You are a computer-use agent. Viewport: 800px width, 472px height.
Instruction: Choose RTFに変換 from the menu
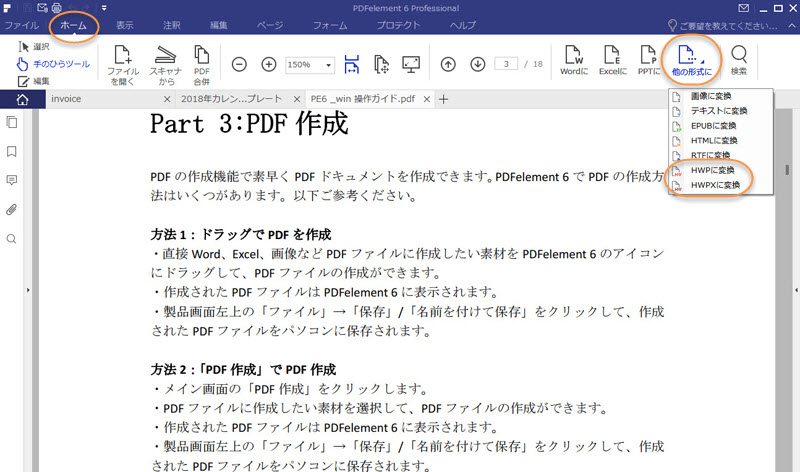(x=721, y=155)
